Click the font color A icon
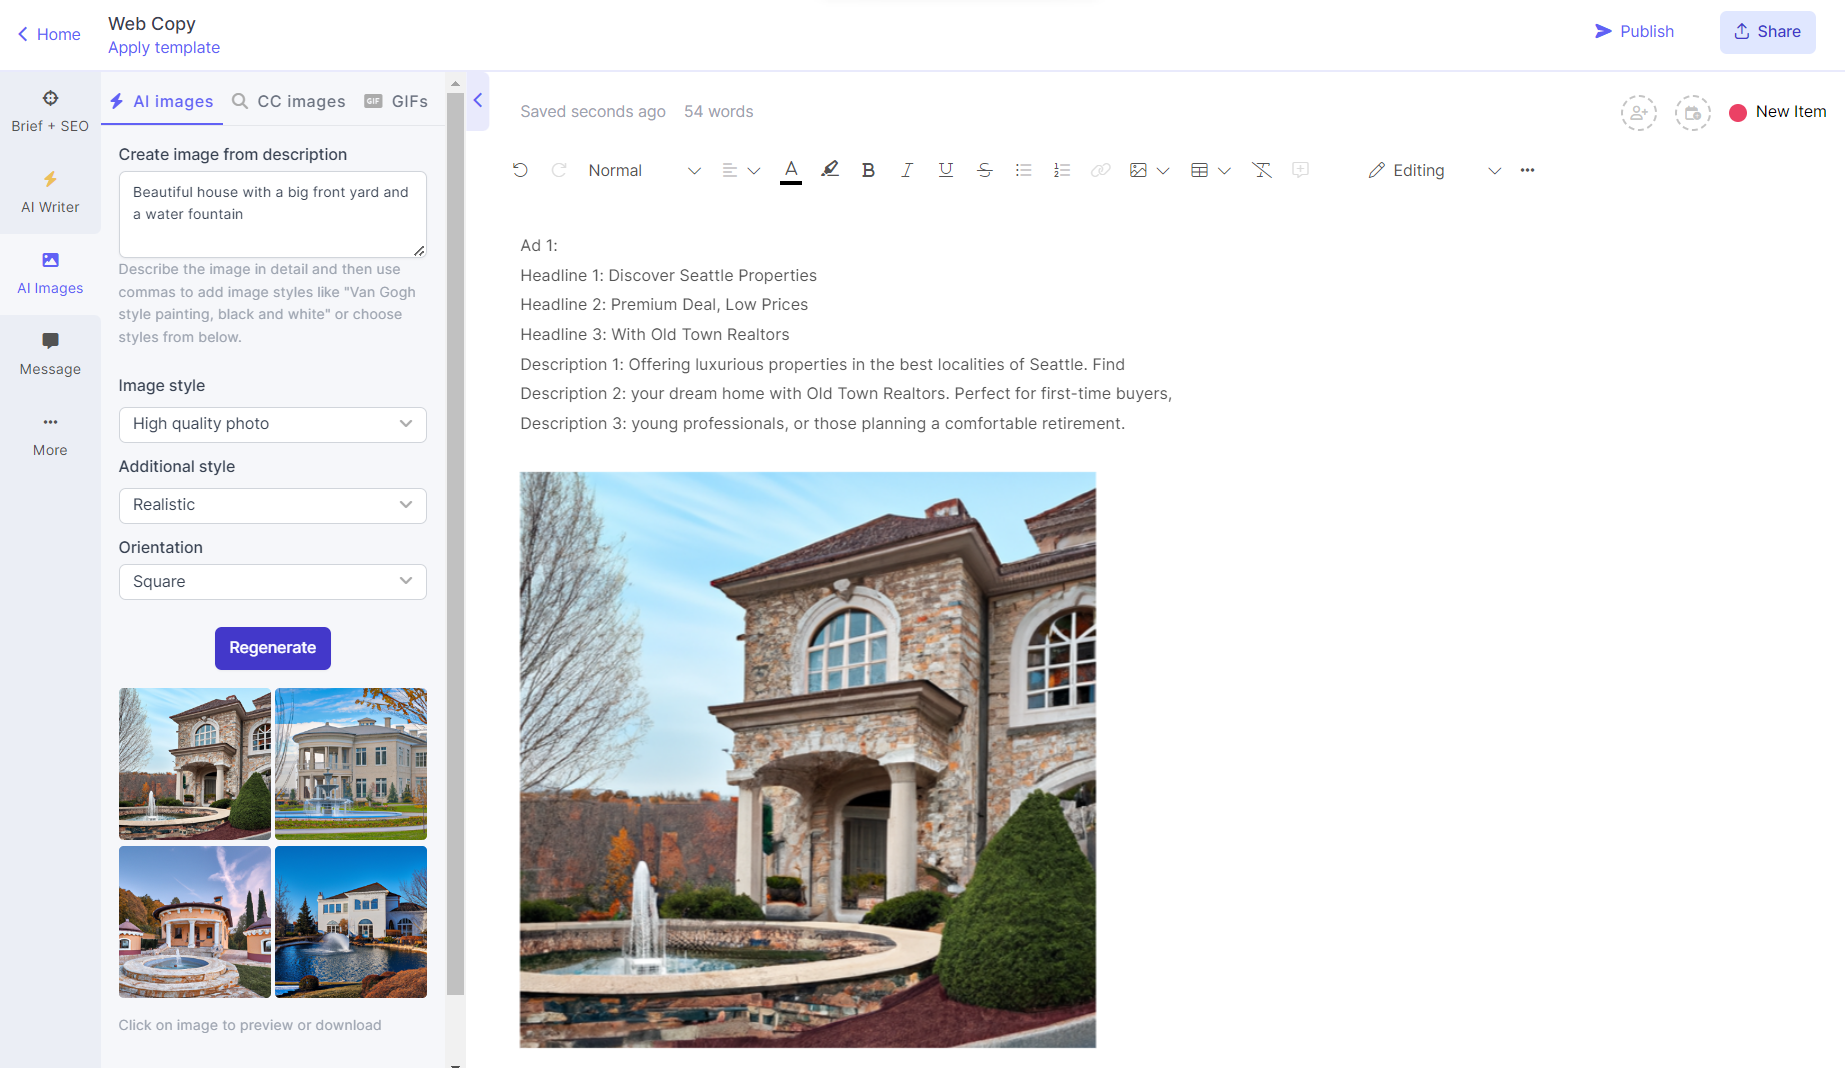1845x1068 pixels. [x=791, y=170]
